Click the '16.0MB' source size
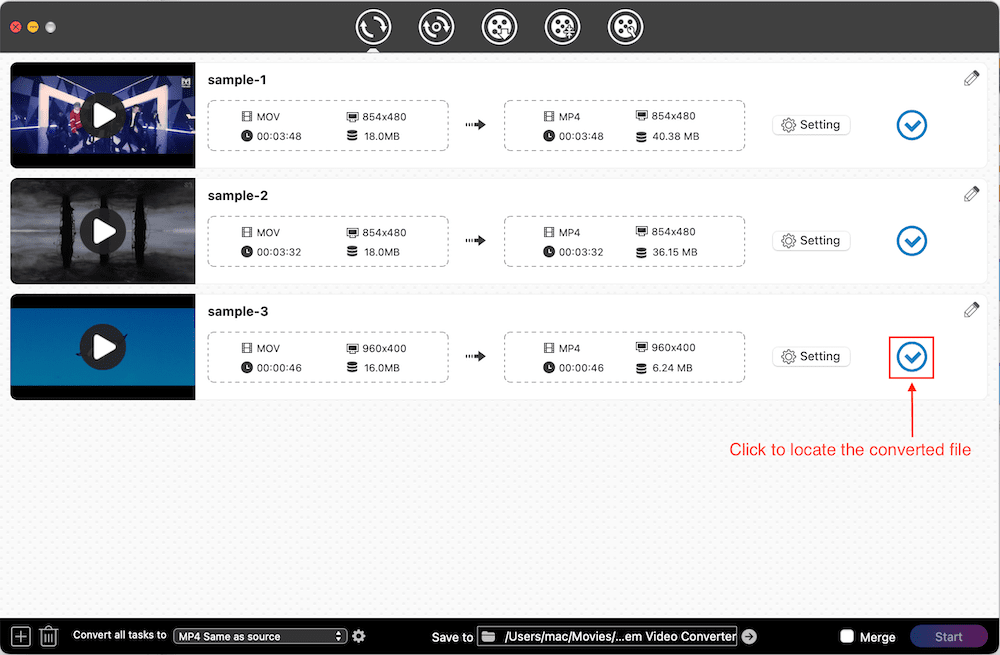Screen dimensions: 1000x655 click(382, 368)
